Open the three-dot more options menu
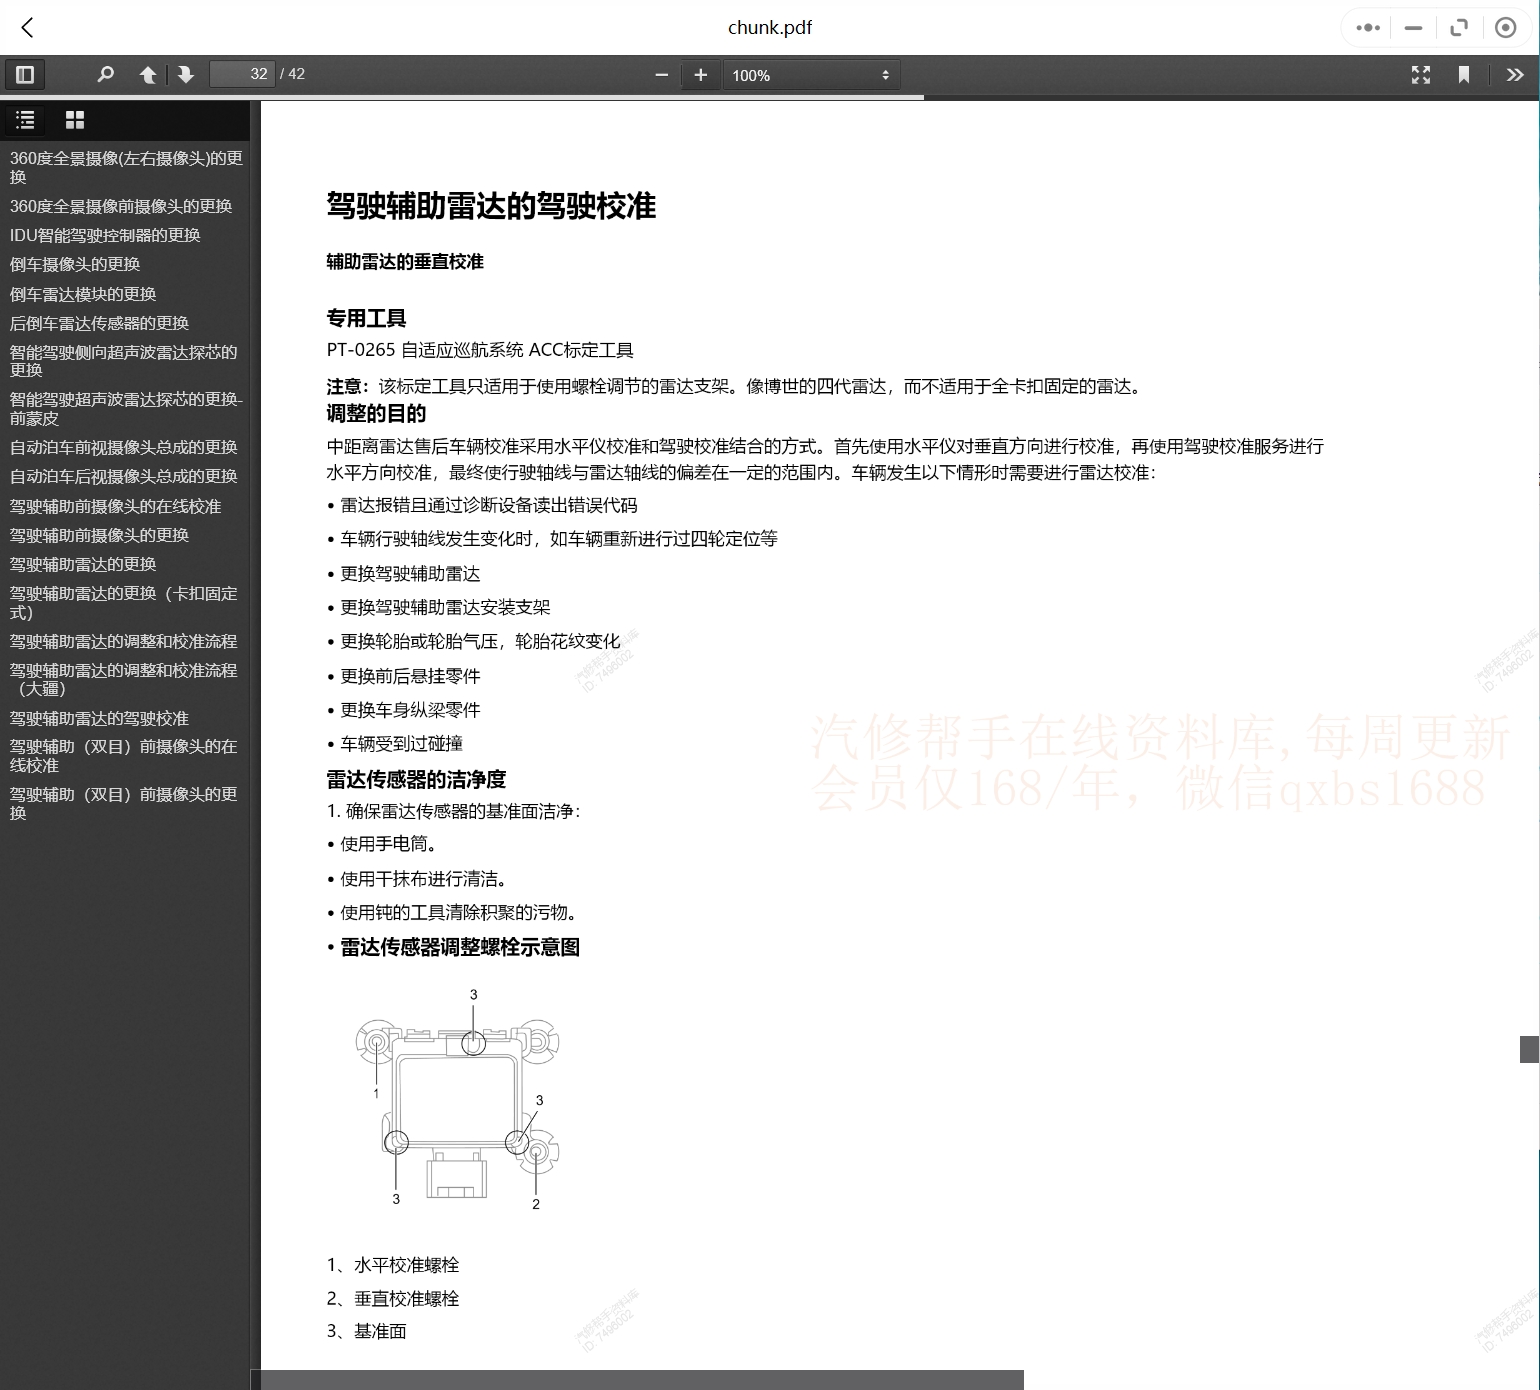 (1366, 27)
